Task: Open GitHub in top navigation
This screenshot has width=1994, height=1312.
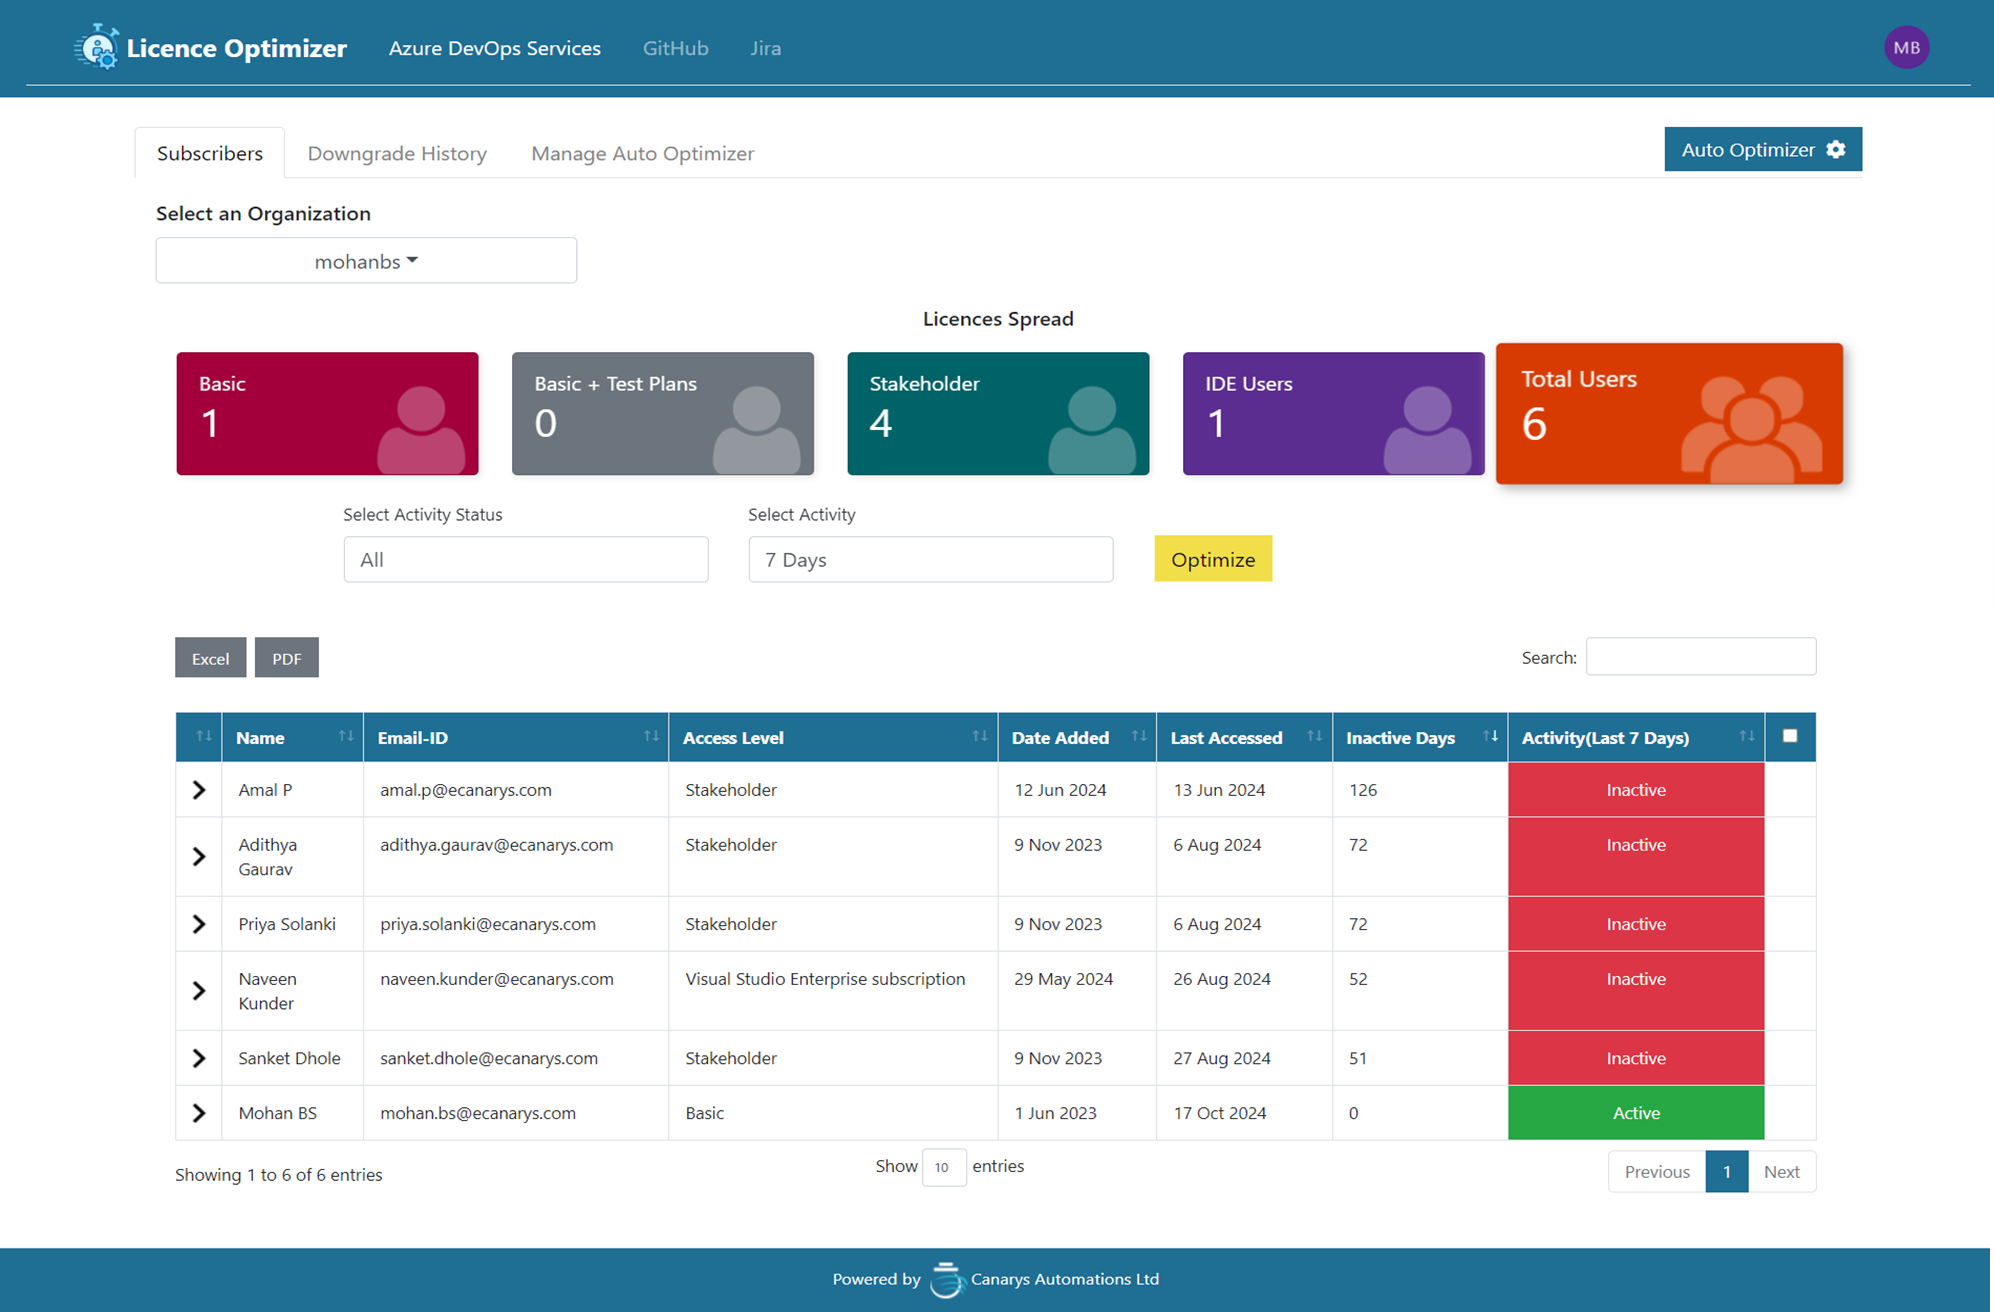Action: tap(675, 48)
